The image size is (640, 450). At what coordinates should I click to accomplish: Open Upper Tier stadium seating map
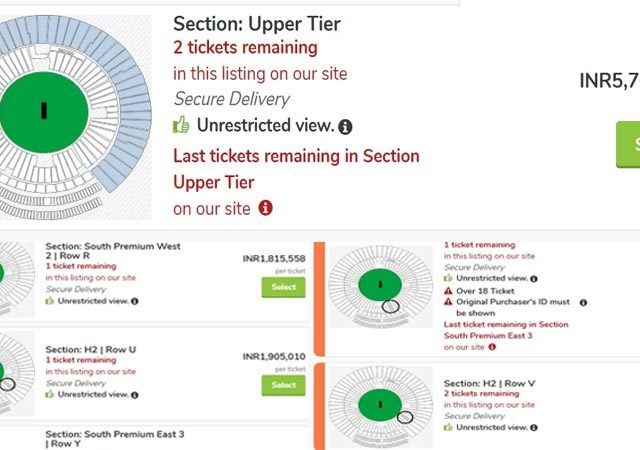point(76,117)
